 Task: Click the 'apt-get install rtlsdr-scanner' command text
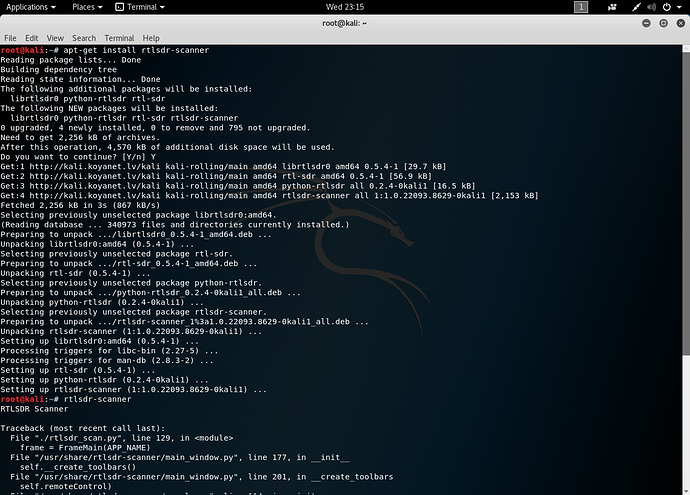click(136, 50)
